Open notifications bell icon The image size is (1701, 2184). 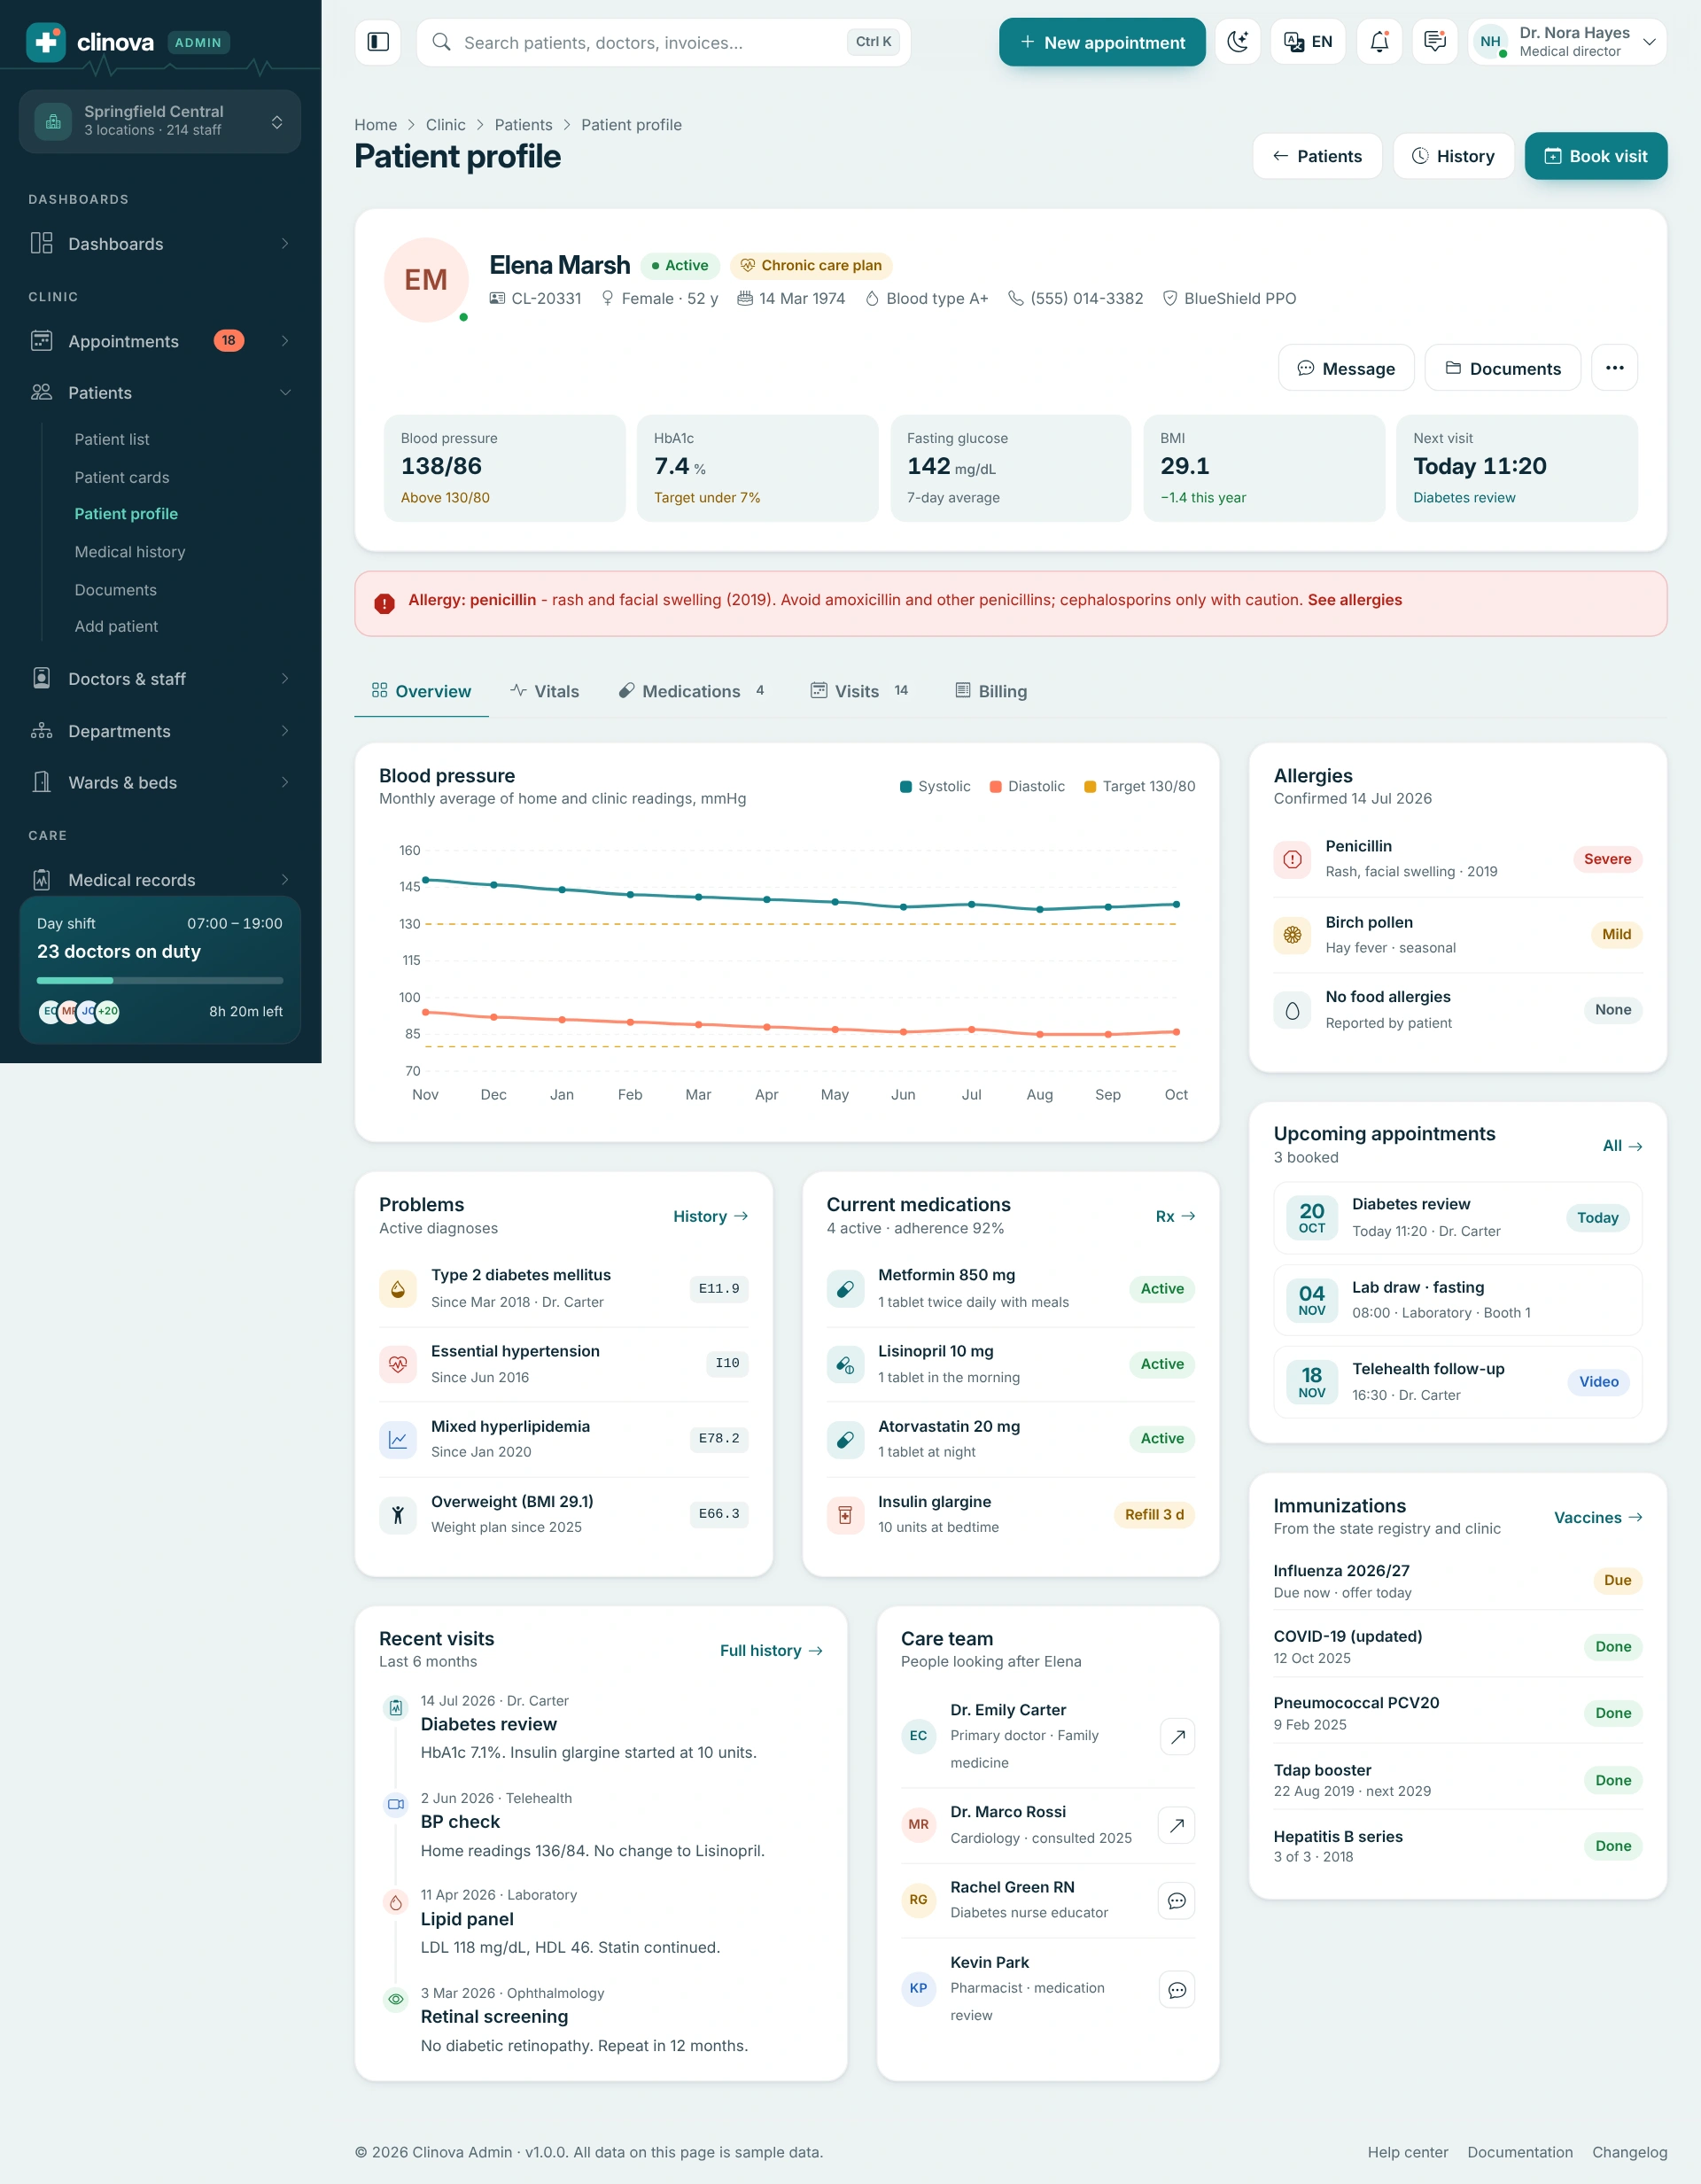tap(1379, 42)
